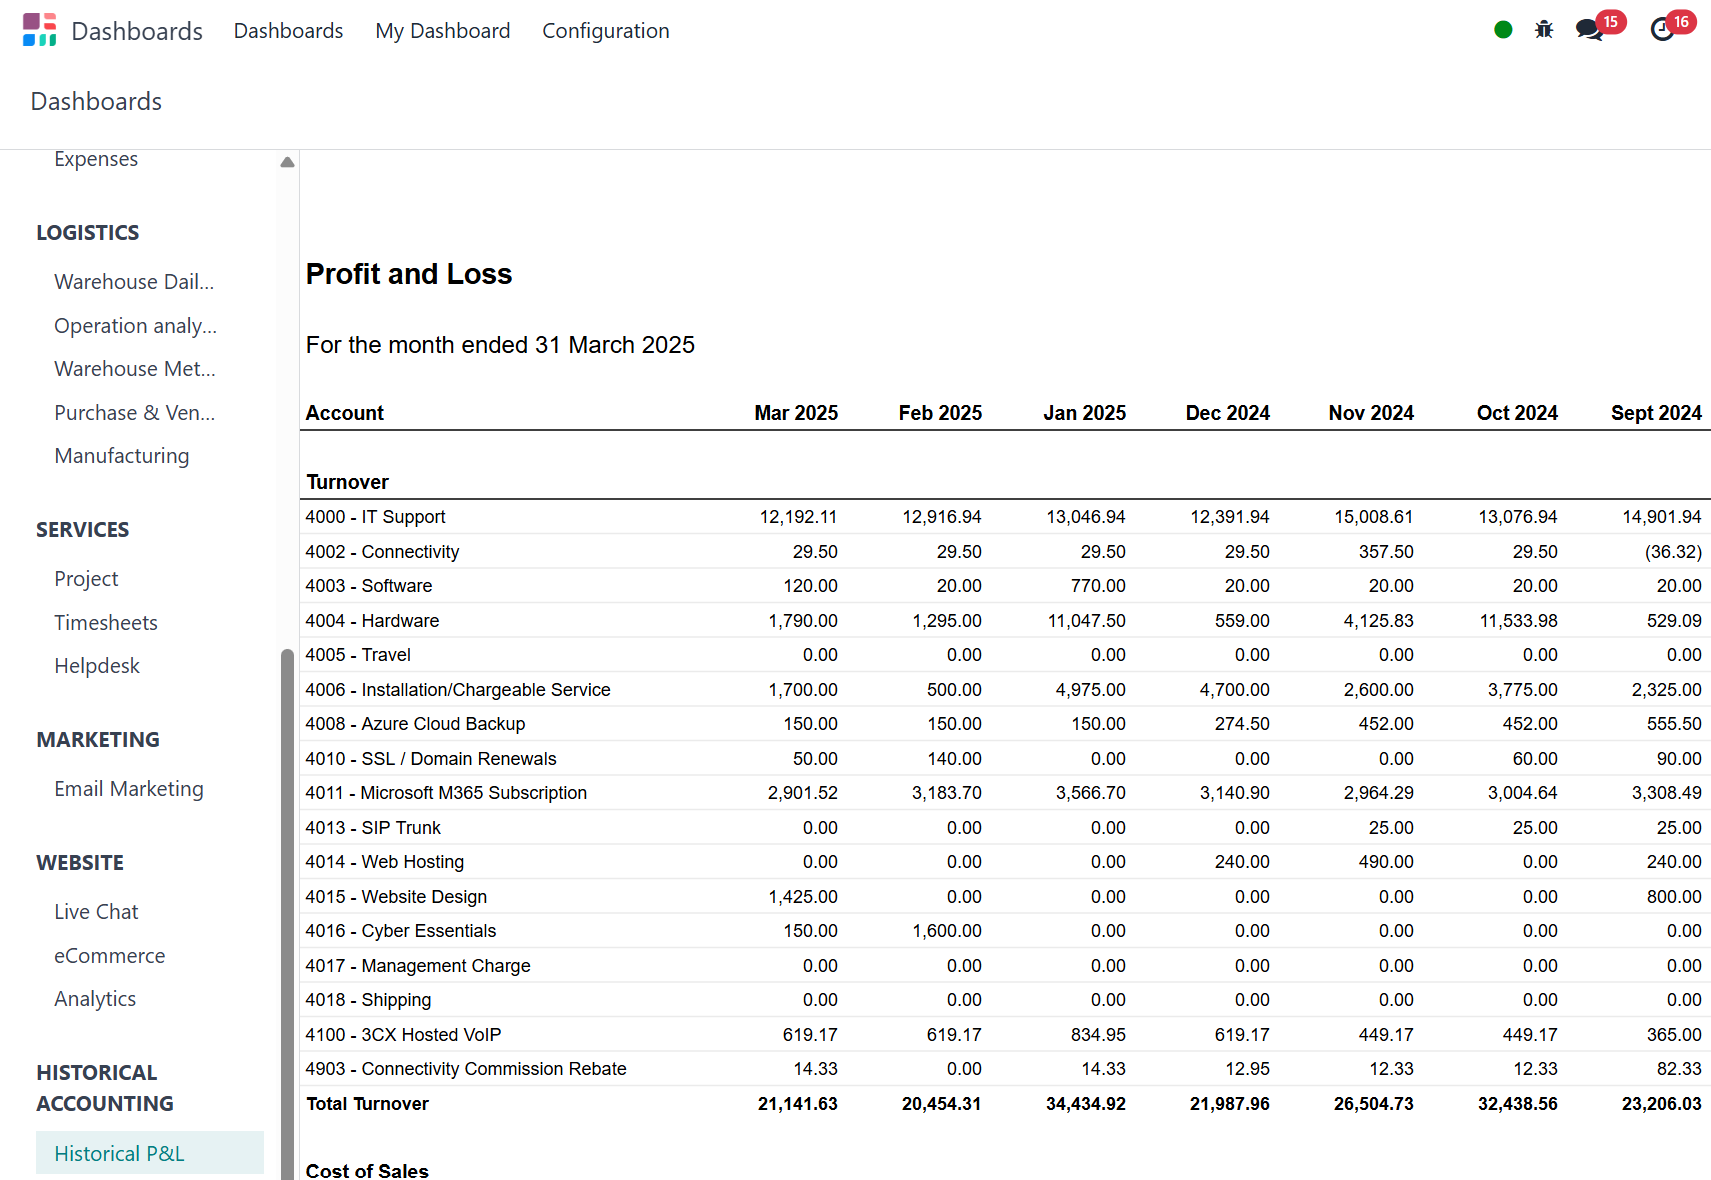Open the Live Chat dashboard
This screenshot has height=1180, width=1711.
(96, 912)
